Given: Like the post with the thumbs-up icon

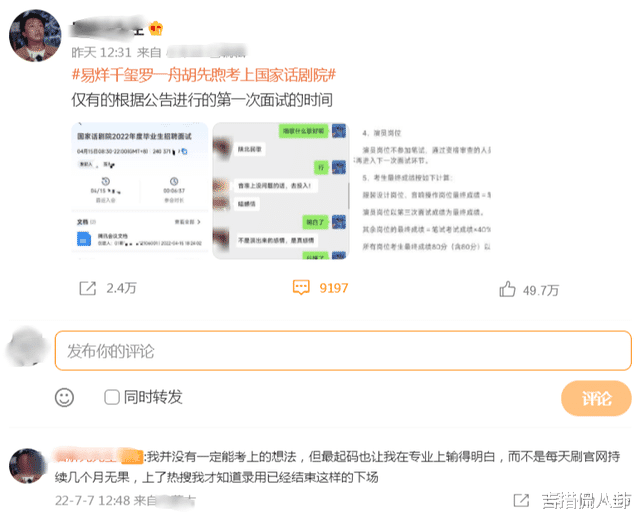Looking at the screenshot, I should click(507, 289).
